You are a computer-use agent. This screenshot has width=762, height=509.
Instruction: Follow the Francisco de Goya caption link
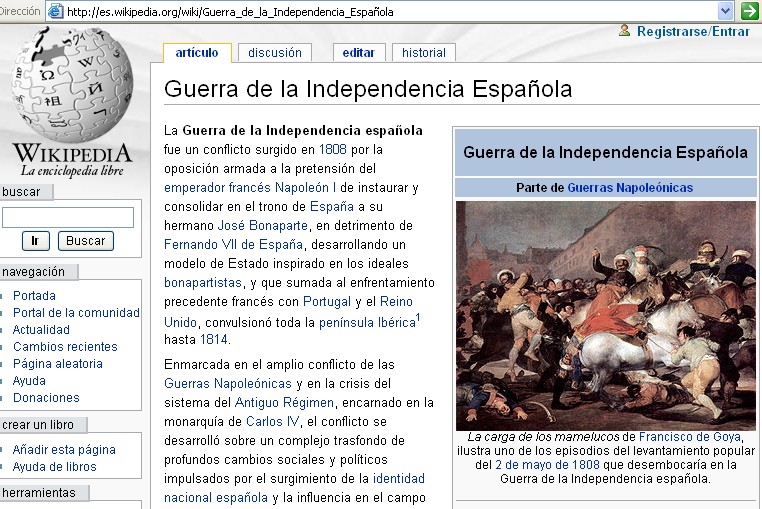coord(690,437)
